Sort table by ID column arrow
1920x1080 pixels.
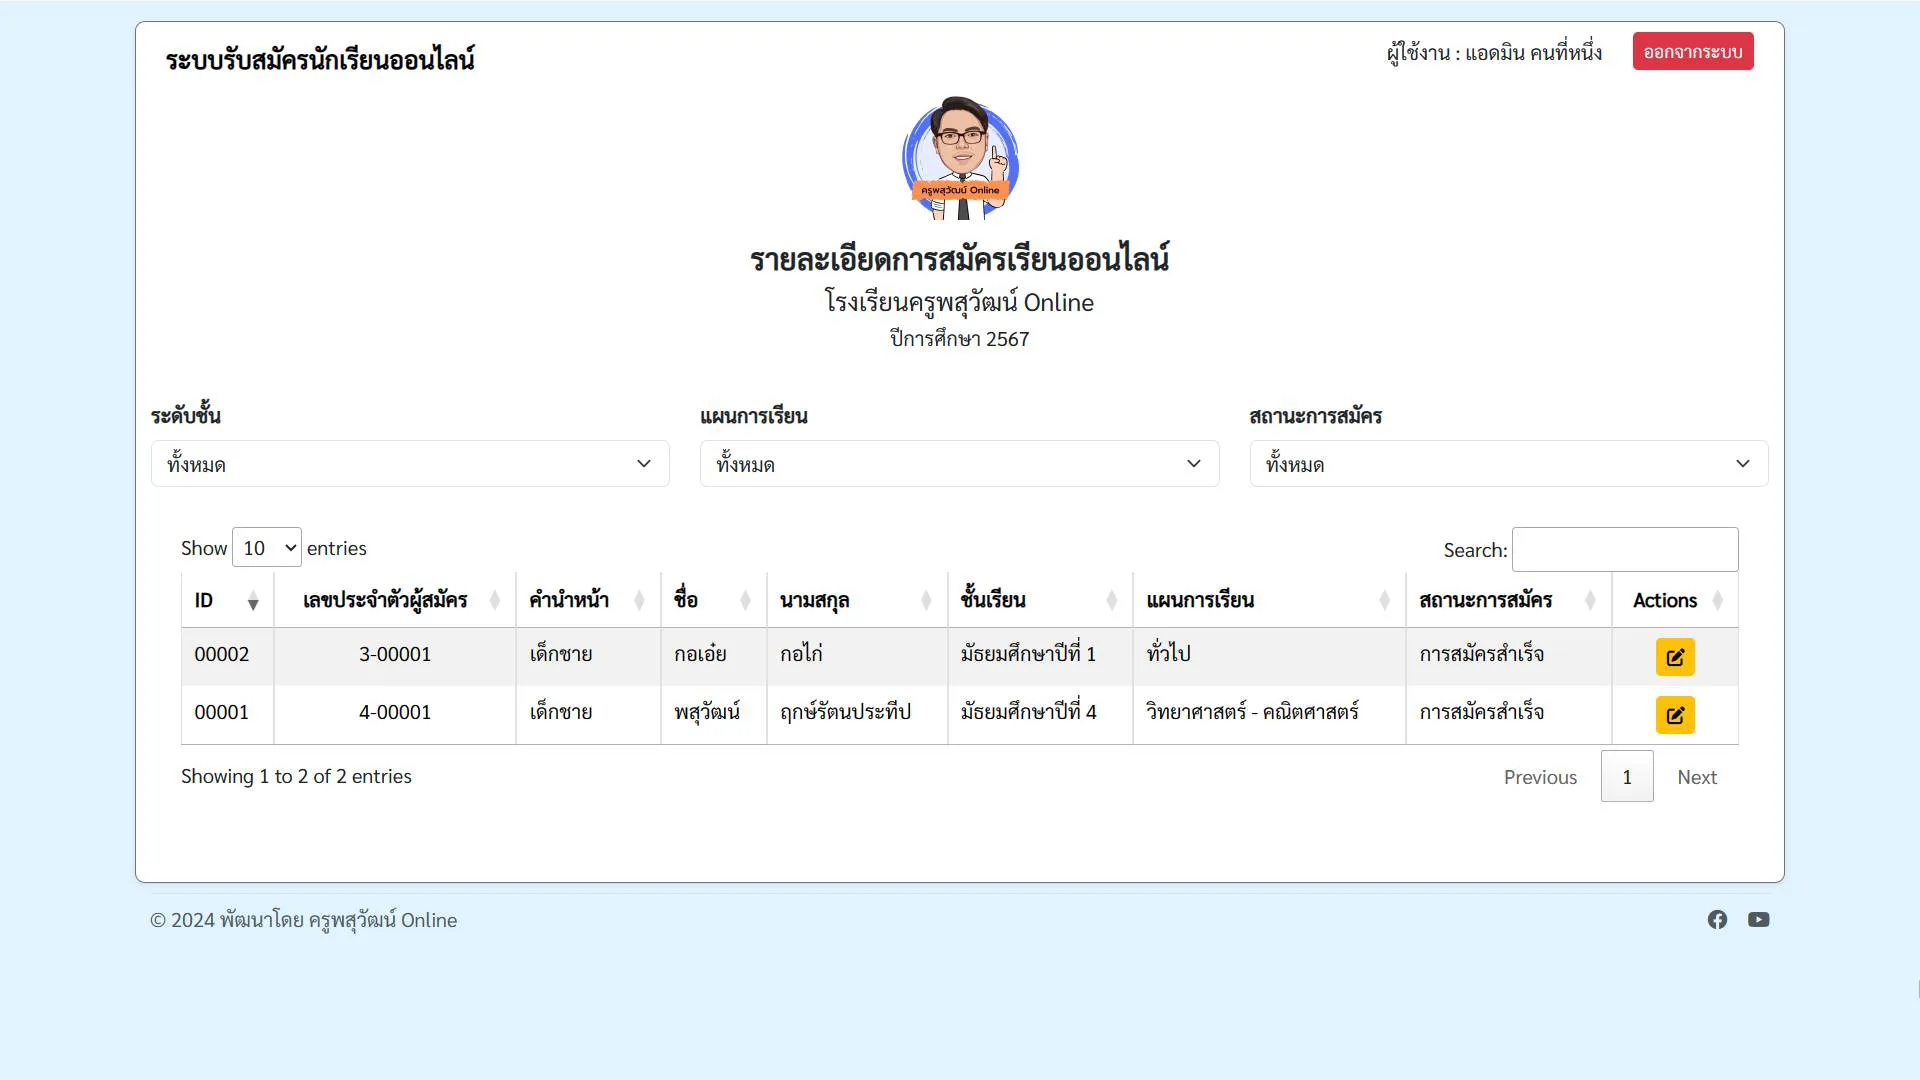coord(252,601)
